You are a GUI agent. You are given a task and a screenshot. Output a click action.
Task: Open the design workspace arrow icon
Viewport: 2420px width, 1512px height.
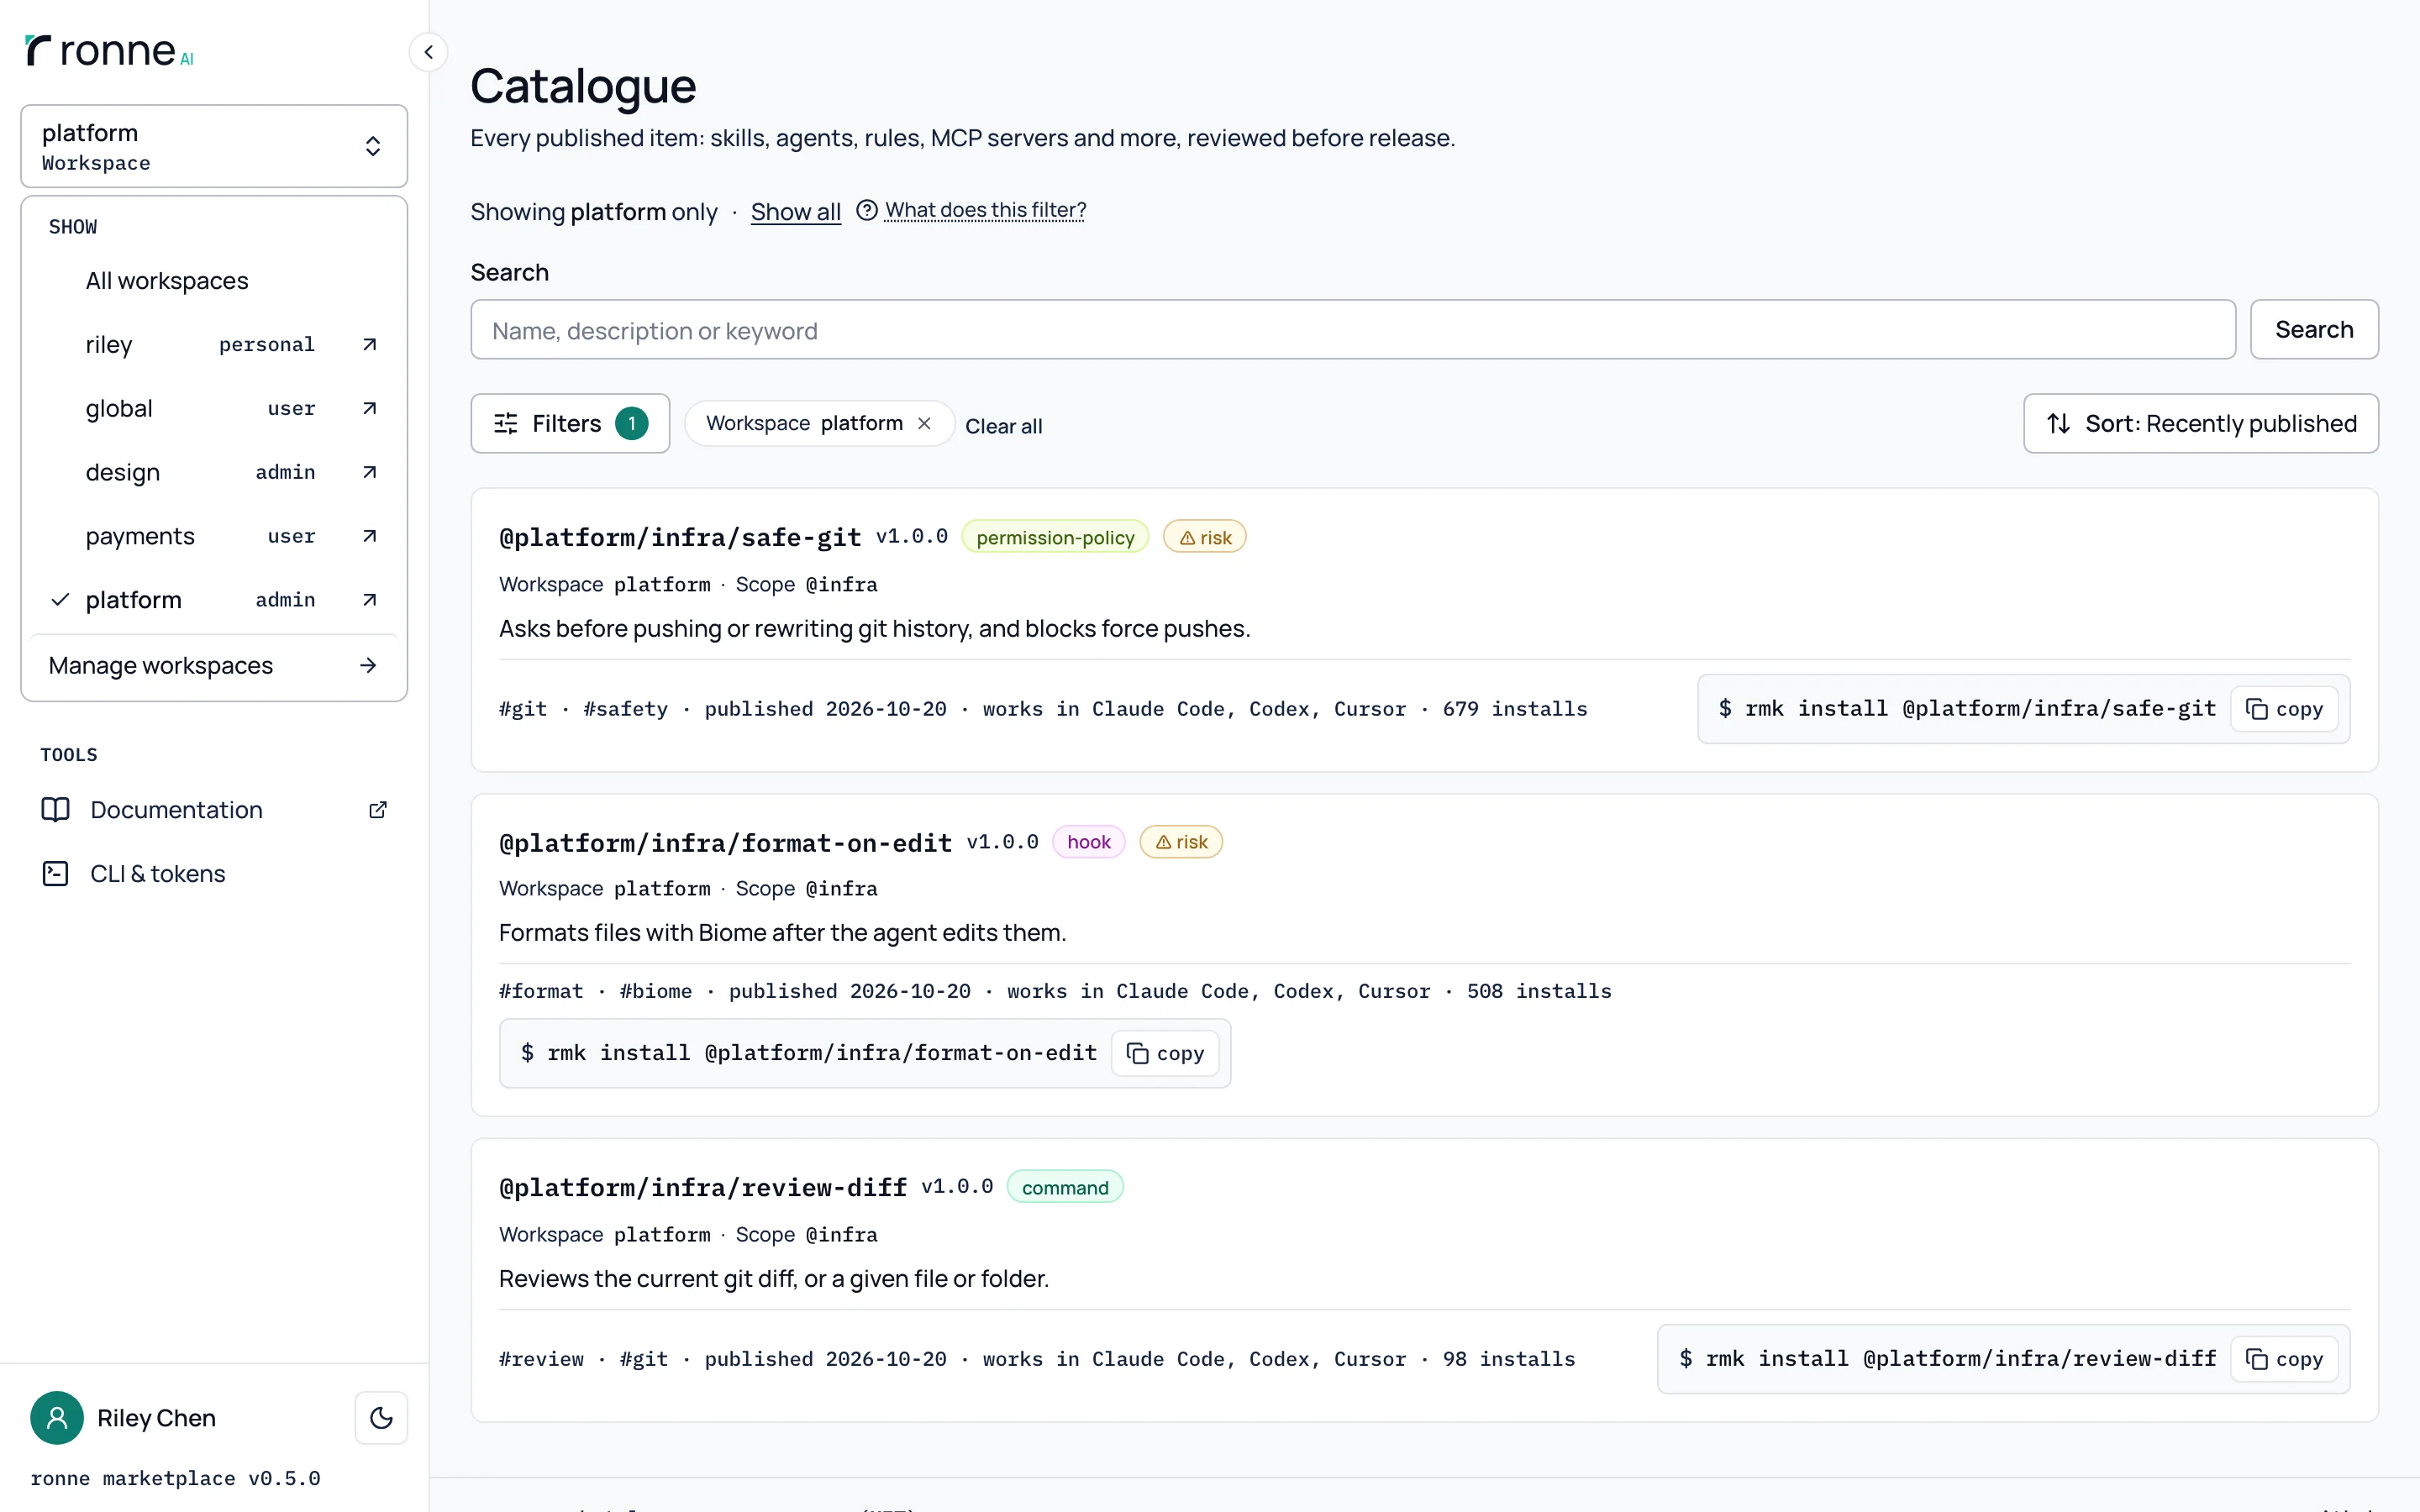[x=369, y=472]
